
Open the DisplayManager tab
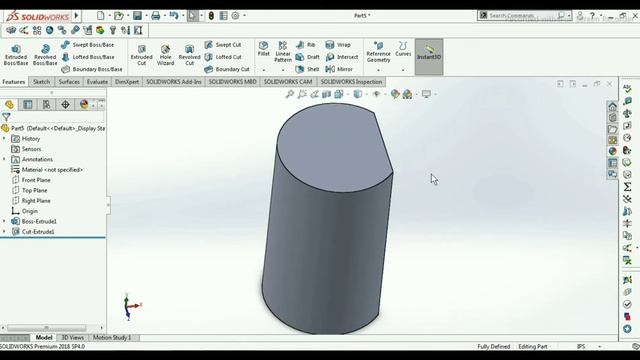click(x=84, y=105)
